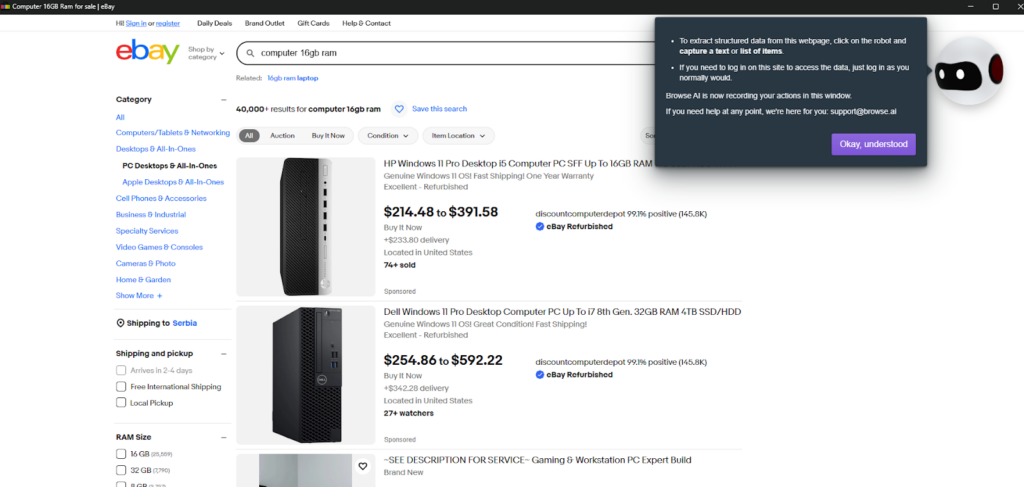This screenshot has width=1024, height=487.
Task: Switch to the Auction tab
Action: coord(282,136)
